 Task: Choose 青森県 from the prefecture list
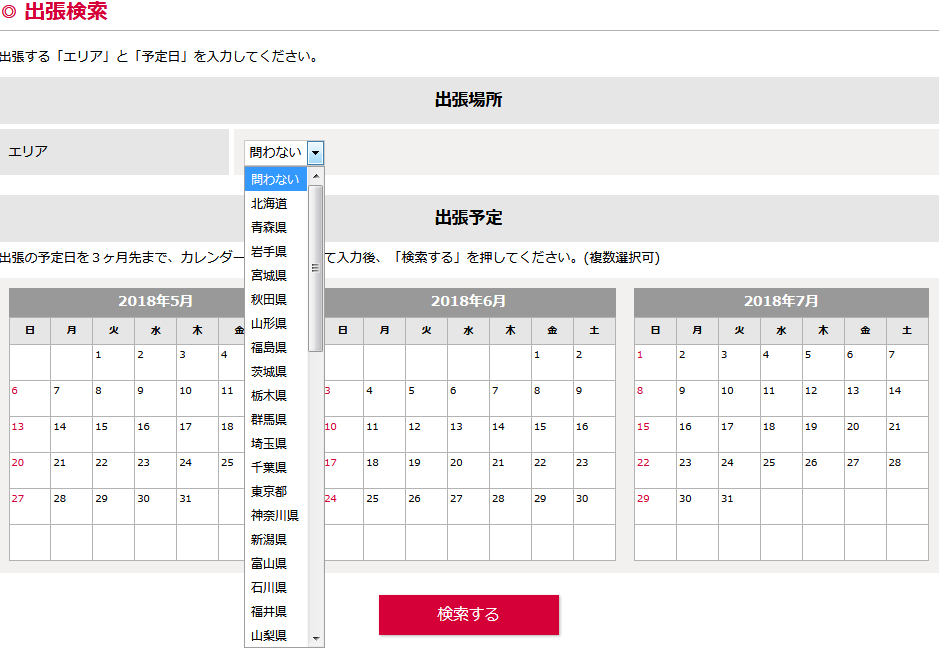(x=269, y=227)
